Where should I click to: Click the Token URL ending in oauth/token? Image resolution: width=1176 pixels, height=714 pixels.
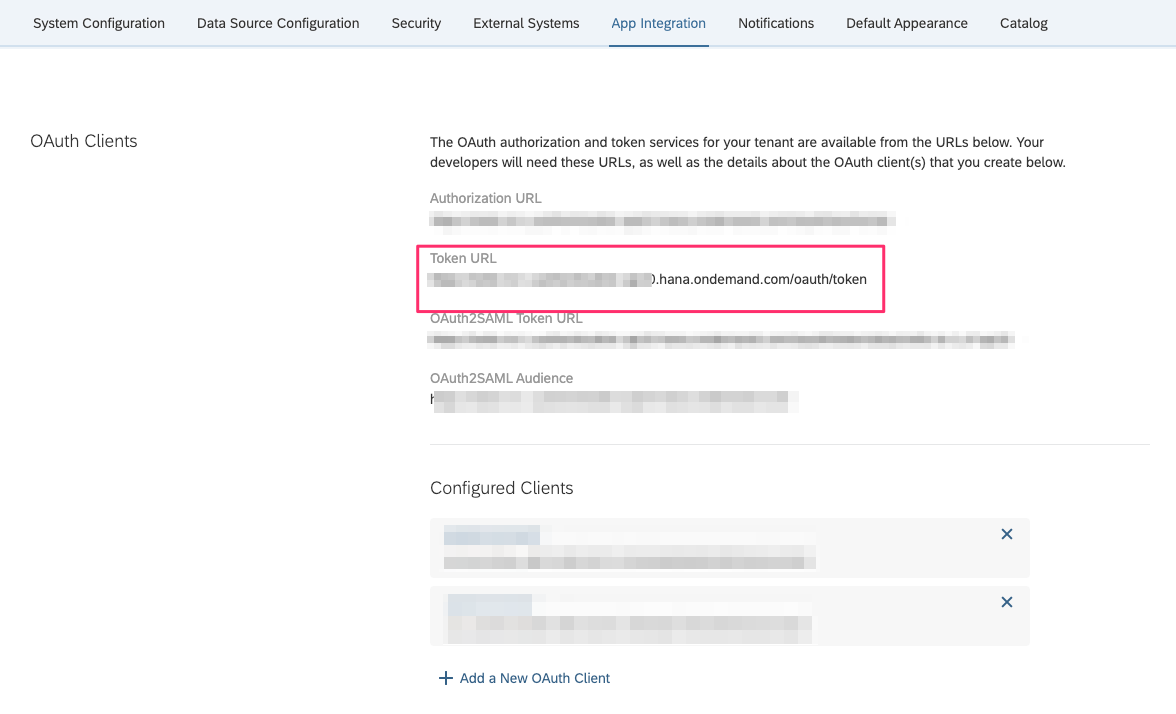click(x=760, y=279)
